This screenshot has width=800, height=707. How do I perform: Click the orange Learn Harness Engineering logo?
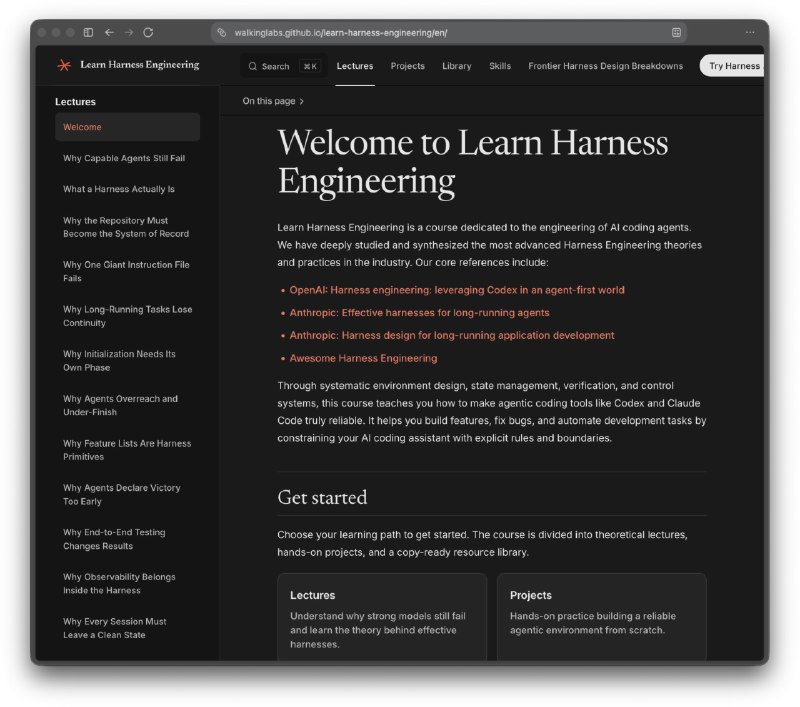click(x=64, y=65)
